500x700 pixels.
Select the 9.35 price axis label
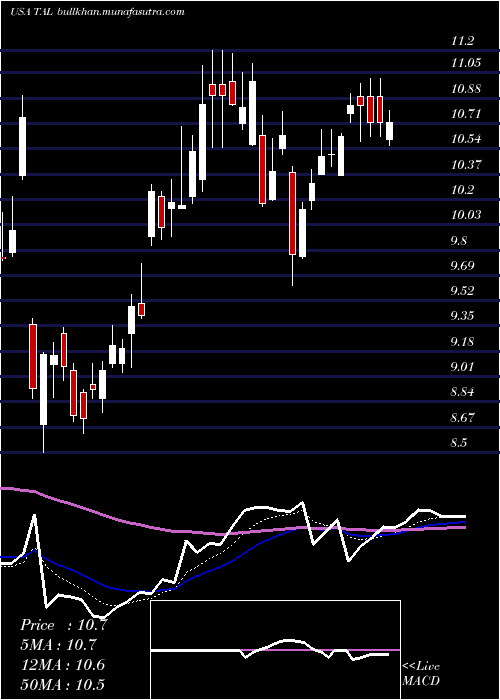coord(462,317)
